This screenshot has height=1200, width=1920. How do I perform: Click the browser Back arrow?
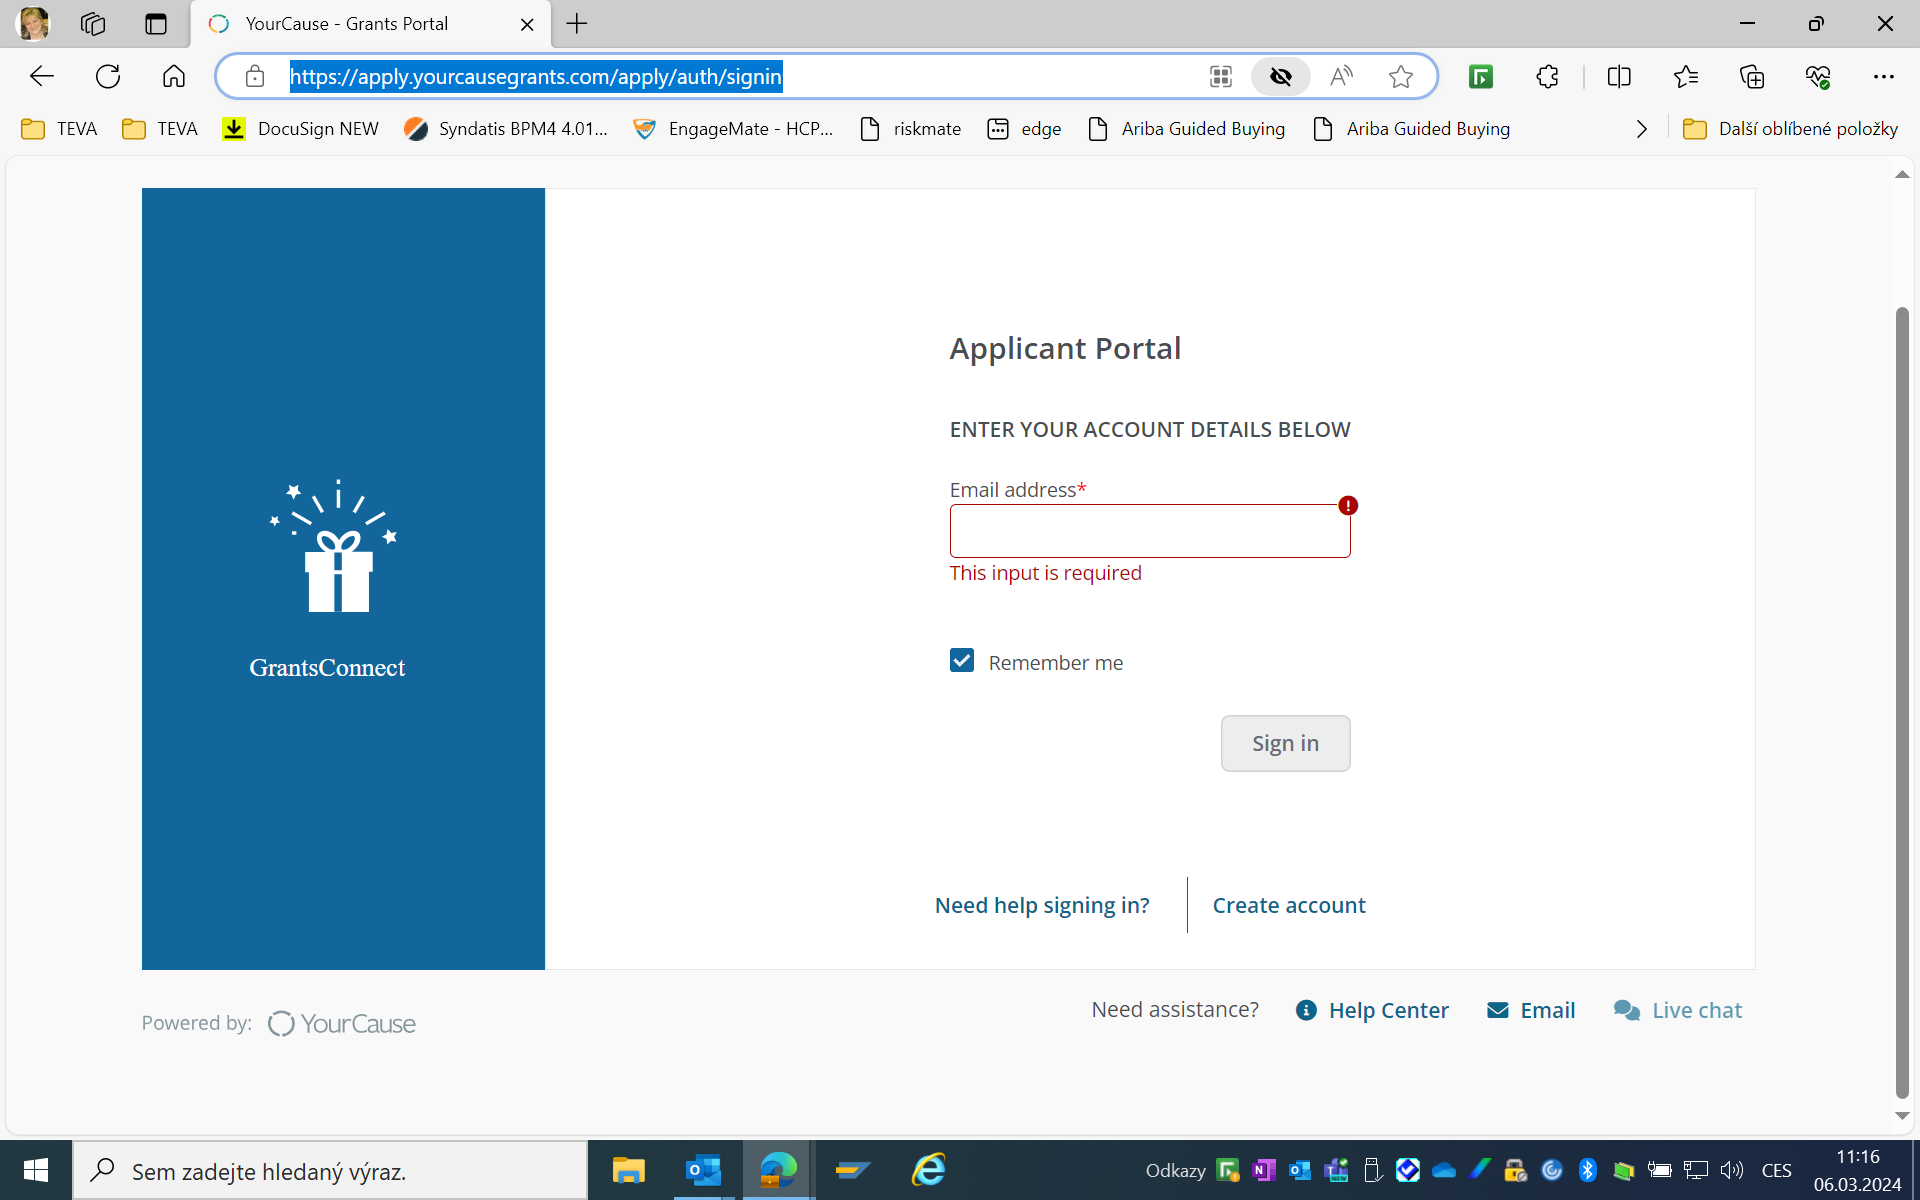[42, 77]
